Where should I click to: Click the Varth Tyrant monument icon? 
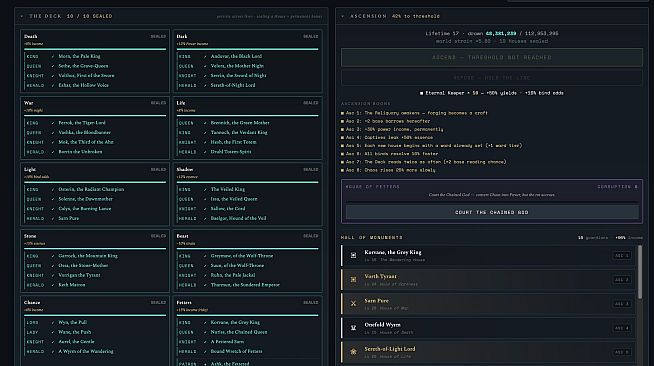coord(353,279)
